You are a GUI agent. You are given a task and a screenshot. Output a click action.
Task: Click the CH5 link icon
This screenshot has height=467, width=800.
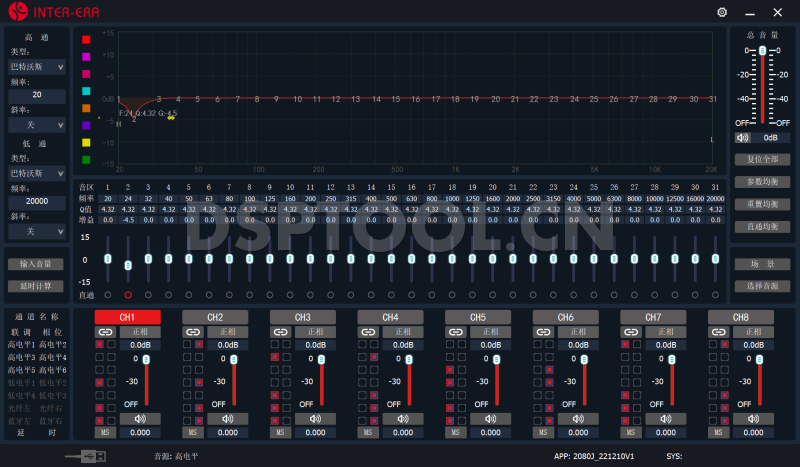455,331
